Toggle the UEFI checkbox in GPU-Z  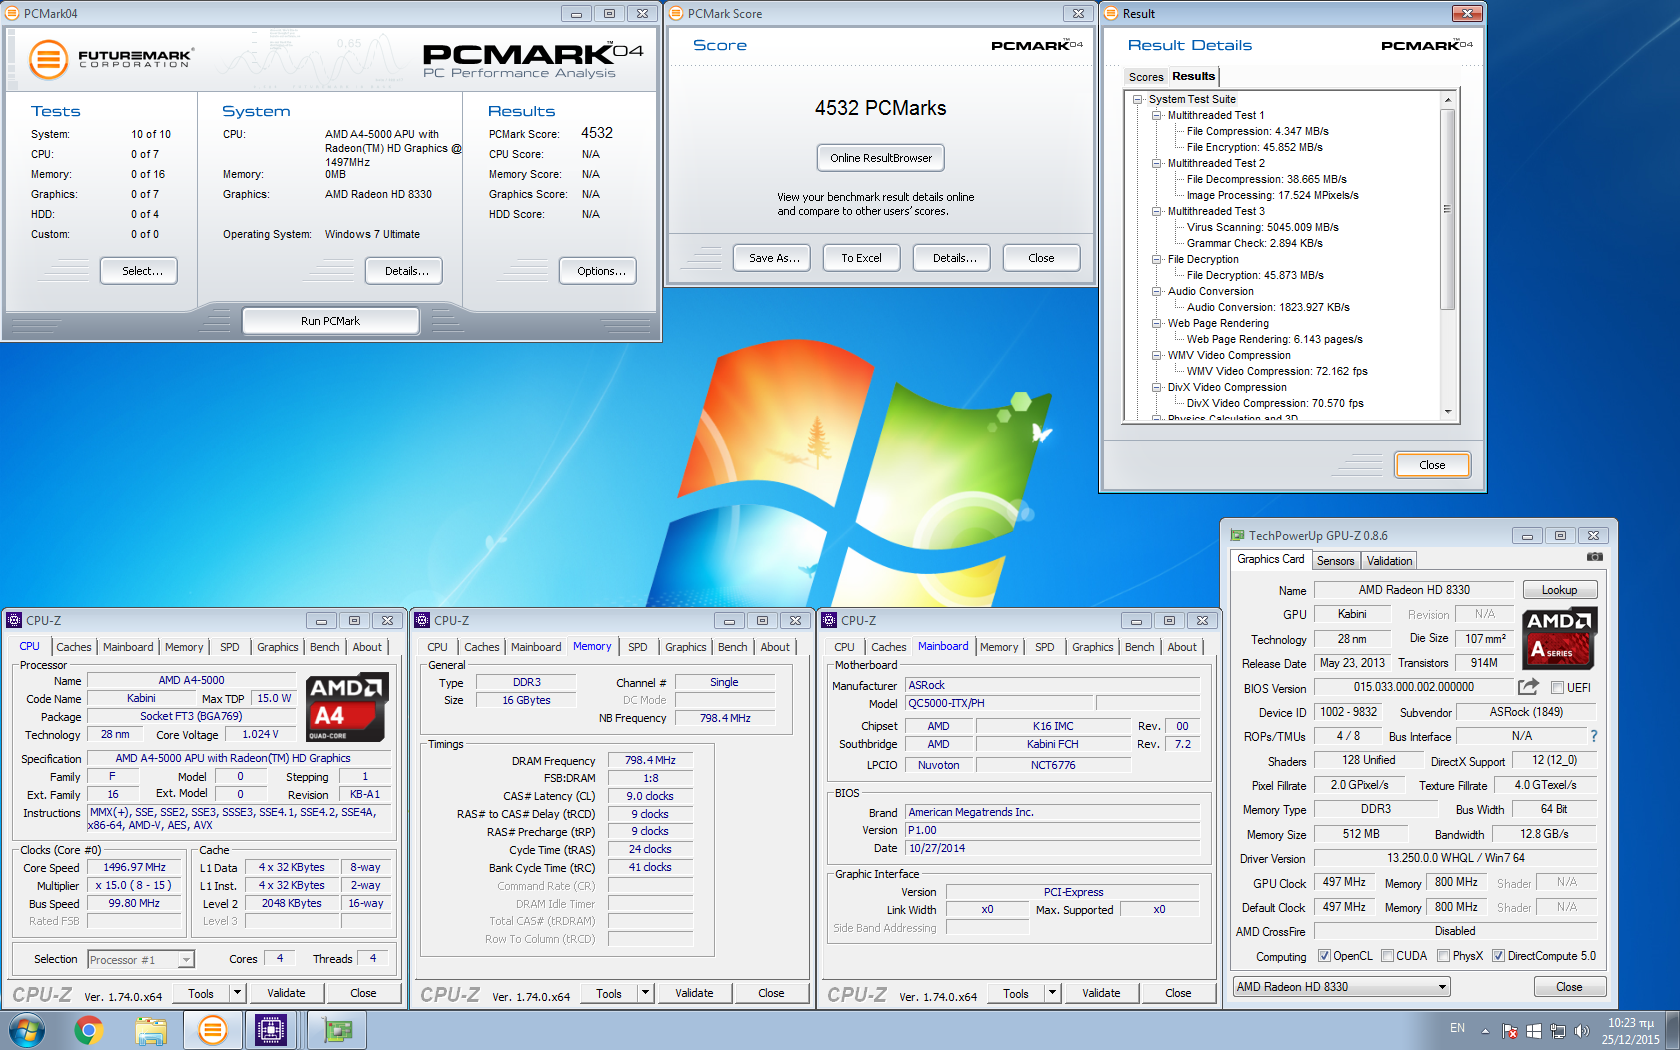coord(1557,688)
